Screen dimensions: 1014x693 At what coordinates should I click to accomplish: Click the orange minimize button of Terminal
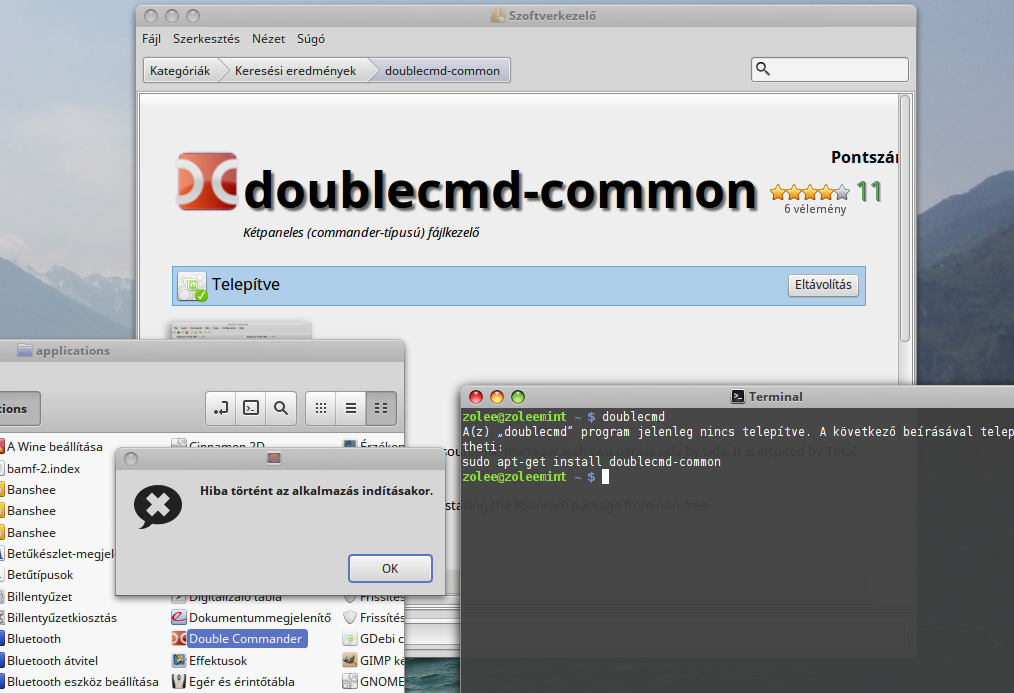point(497,397)
